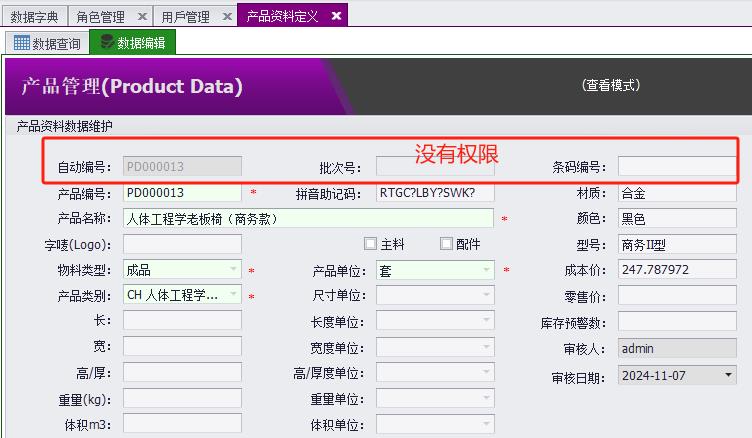Open the 审核日期 date picker arrow

727,376
